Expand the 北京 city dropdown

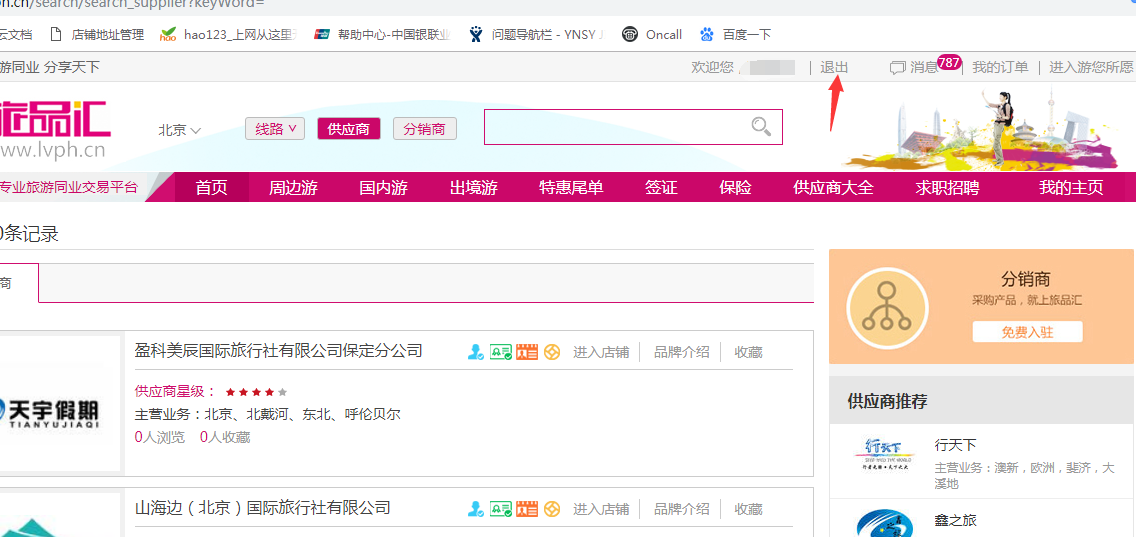[x=180, y=130]
